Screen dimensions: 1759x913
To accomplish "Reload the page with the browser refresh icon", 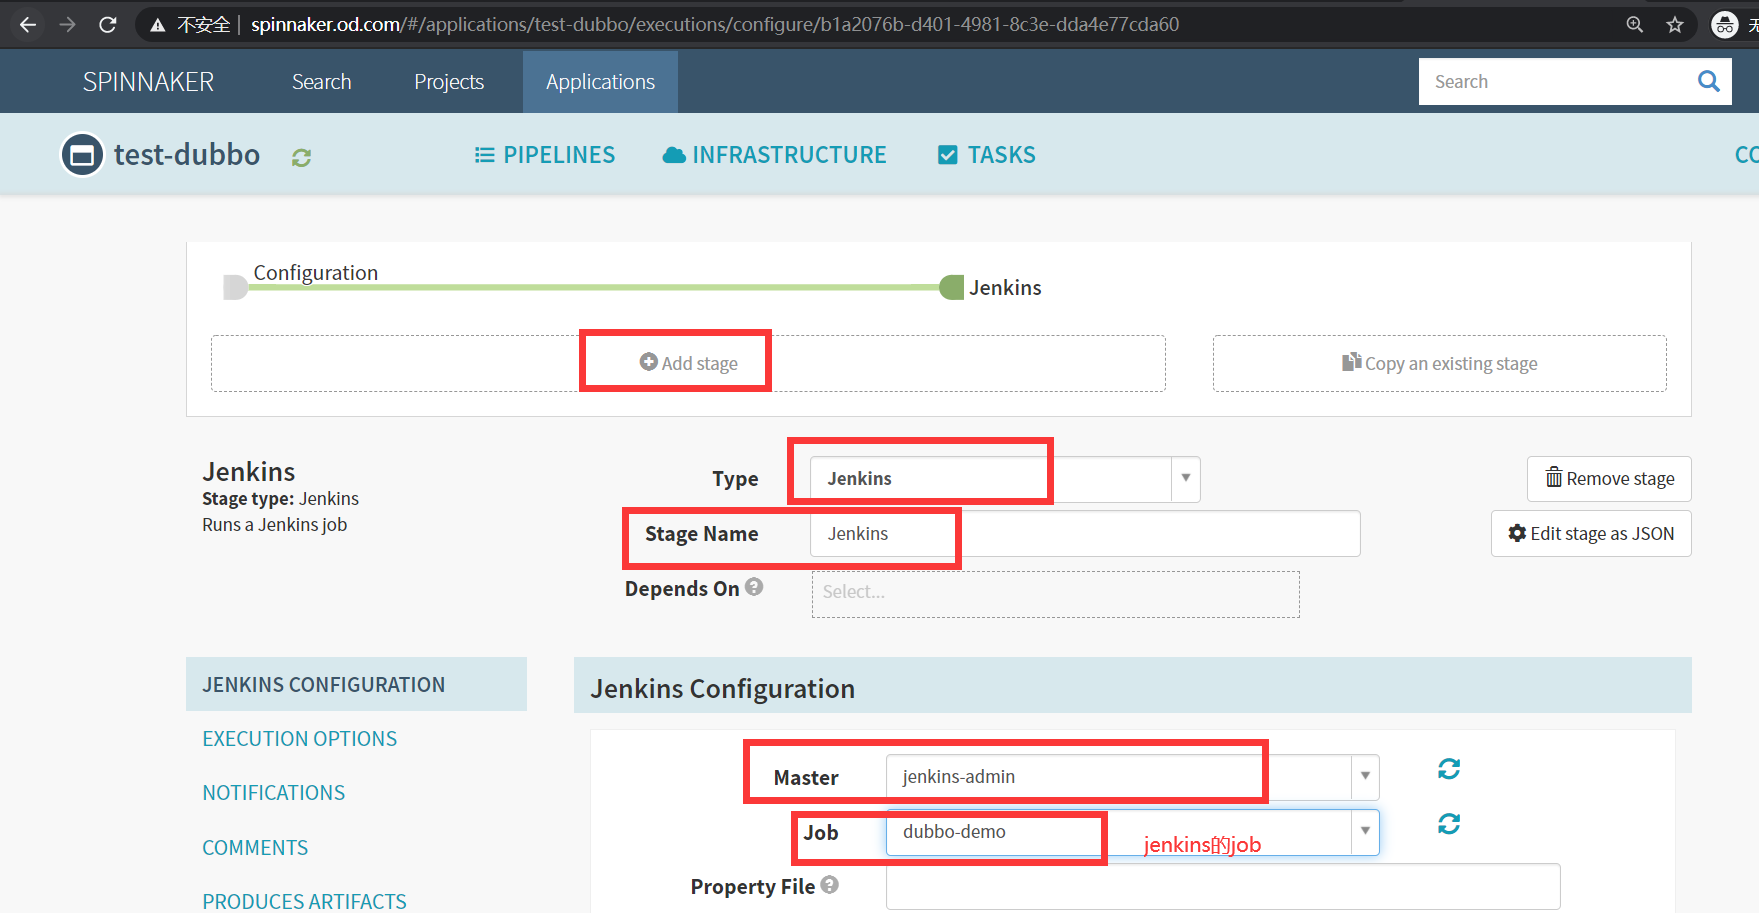I will (x=108, y=24).
